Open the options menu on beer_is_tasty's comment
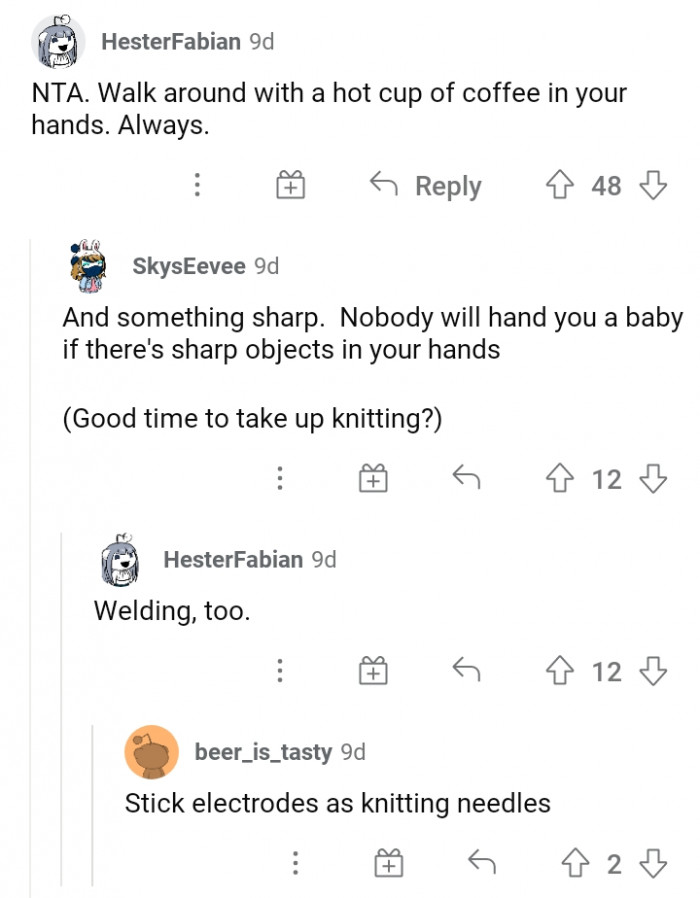 [296, 862]
